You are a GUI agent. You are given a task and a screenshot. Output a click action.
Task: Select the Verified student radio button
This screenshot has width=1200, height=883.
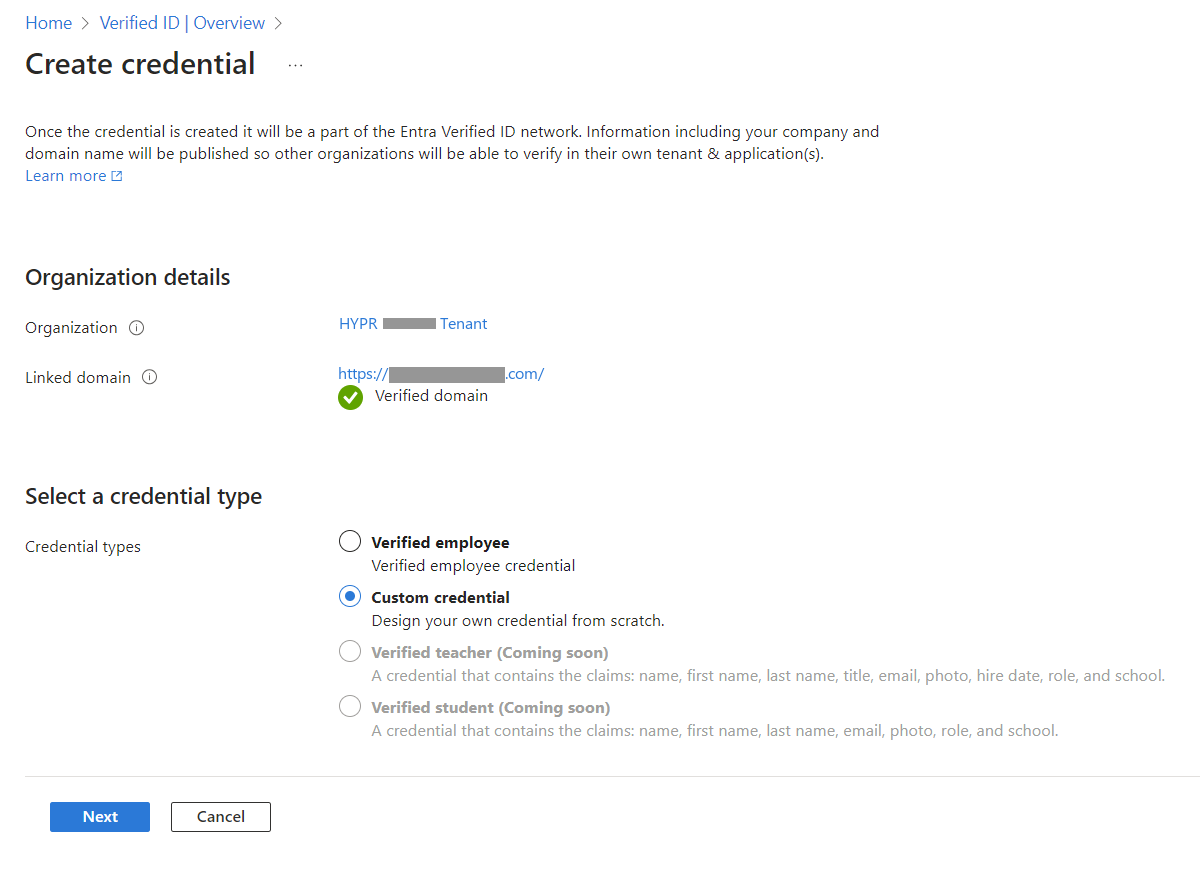pyautogui.click(x=350, y=707)
